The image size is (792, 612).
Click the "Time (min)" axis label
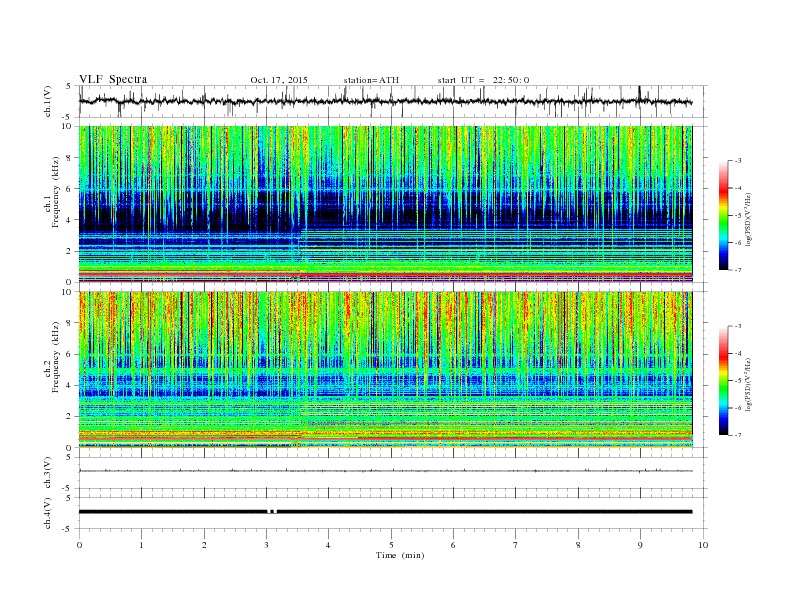(400, 555)
